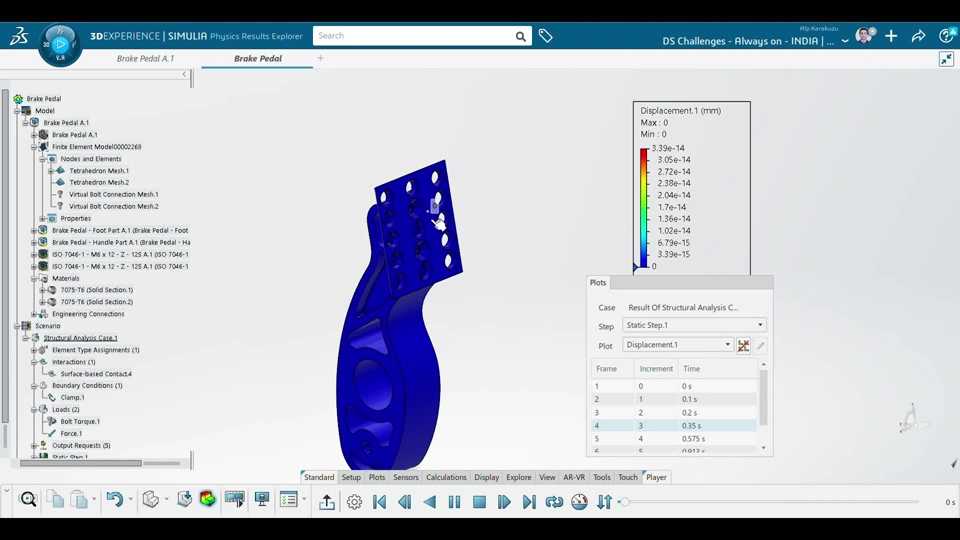960x540 pixels.
Task: Open player settings gear icon
Action: [354, 502]
